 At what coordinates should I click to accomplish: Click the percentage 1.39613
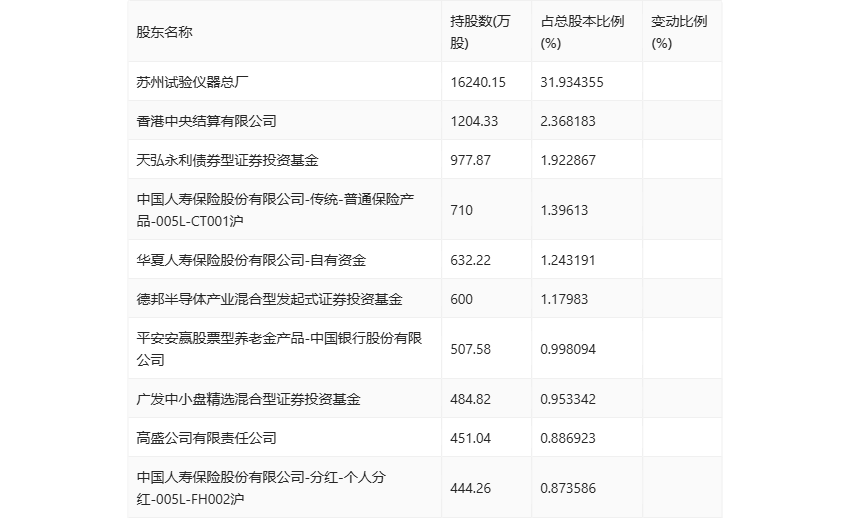564,210
